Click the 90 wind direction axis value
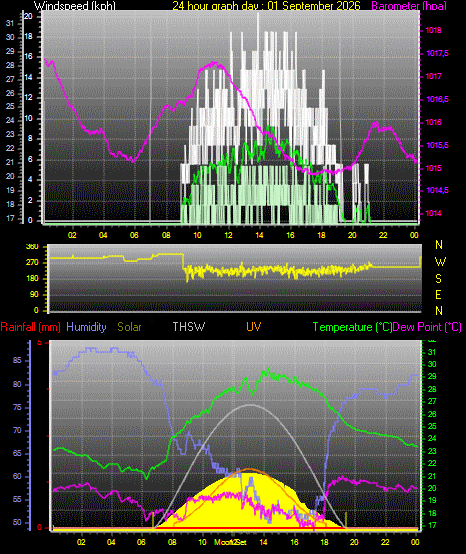This screenshot has width=466, height=554. click(x=34, y=295)
